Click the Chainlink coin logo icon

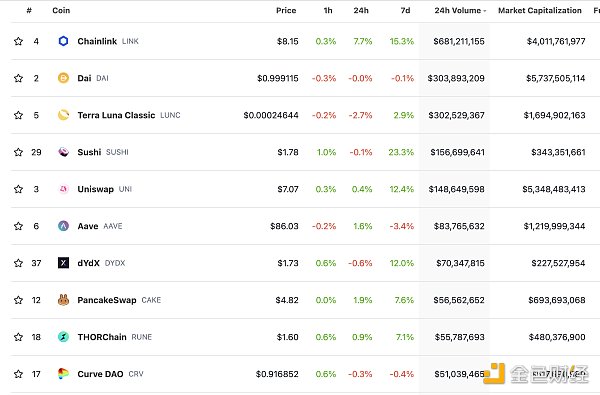click(x=64, y=41)
